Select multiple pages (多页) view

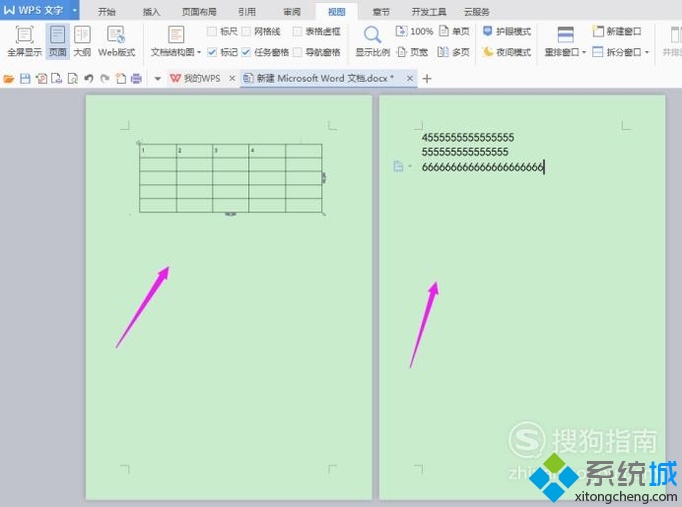tap(454, 52)
